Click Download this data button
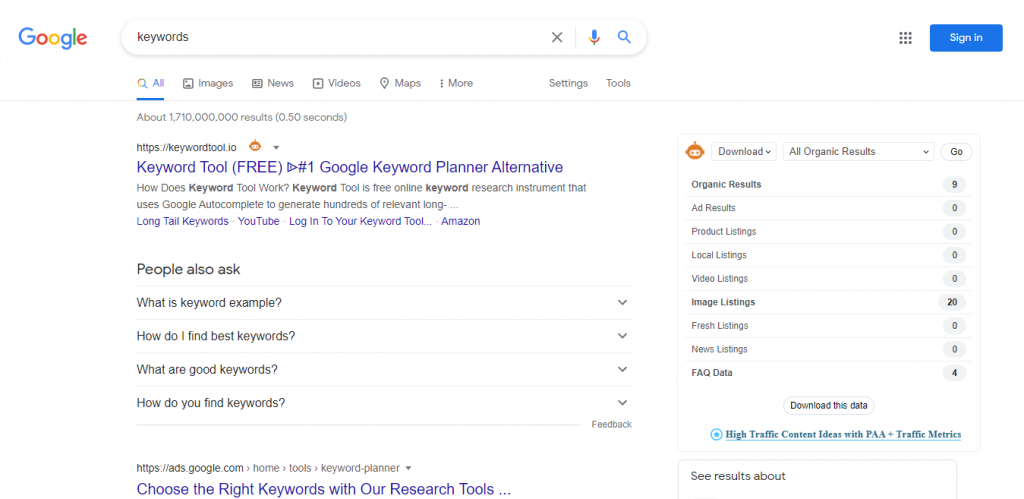The width and height of the screenshot is (1024, 499). tap(829, 406)
